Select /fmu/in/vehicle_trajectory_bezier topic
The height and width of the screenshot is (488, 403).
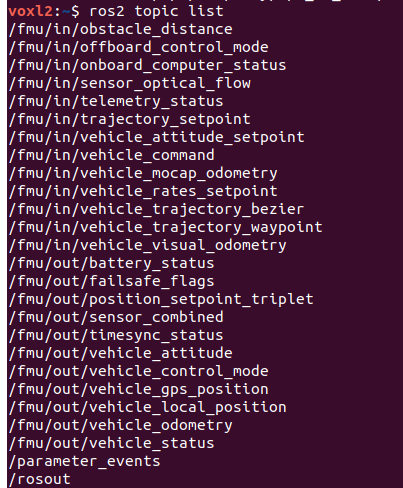click(157, 209)
